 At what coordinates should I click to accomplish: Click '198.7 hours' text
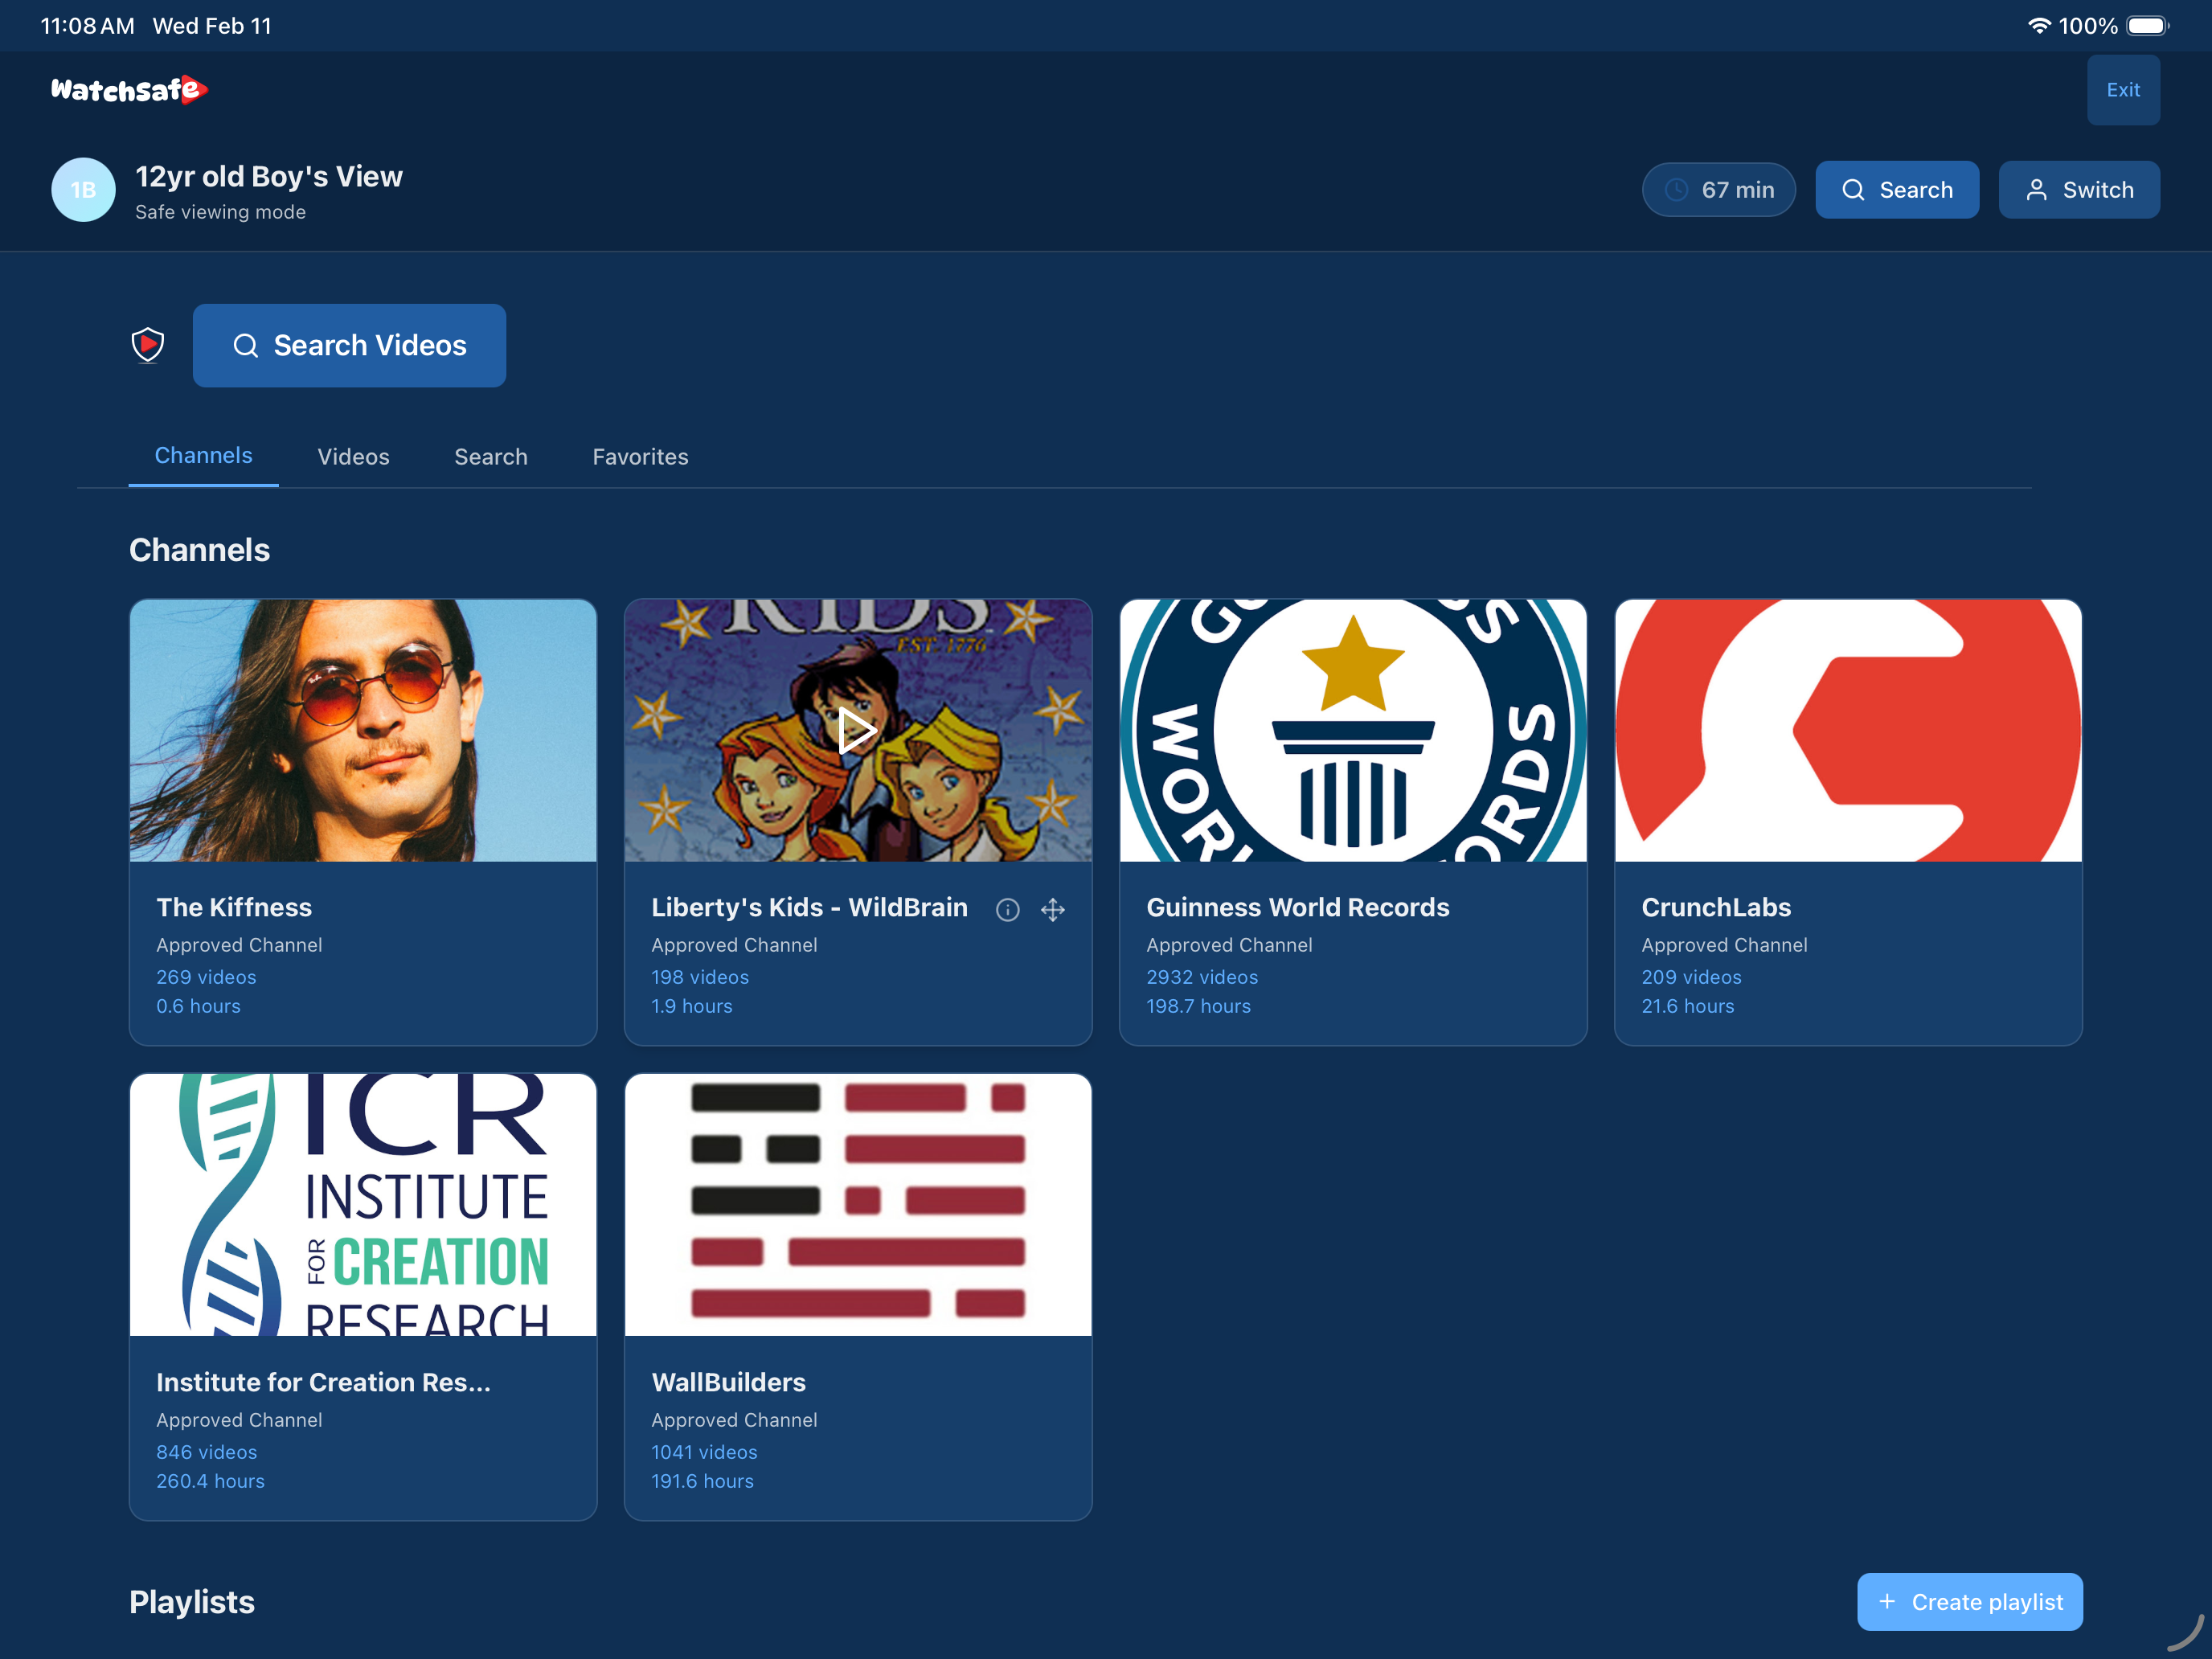coord(1198,1006)
